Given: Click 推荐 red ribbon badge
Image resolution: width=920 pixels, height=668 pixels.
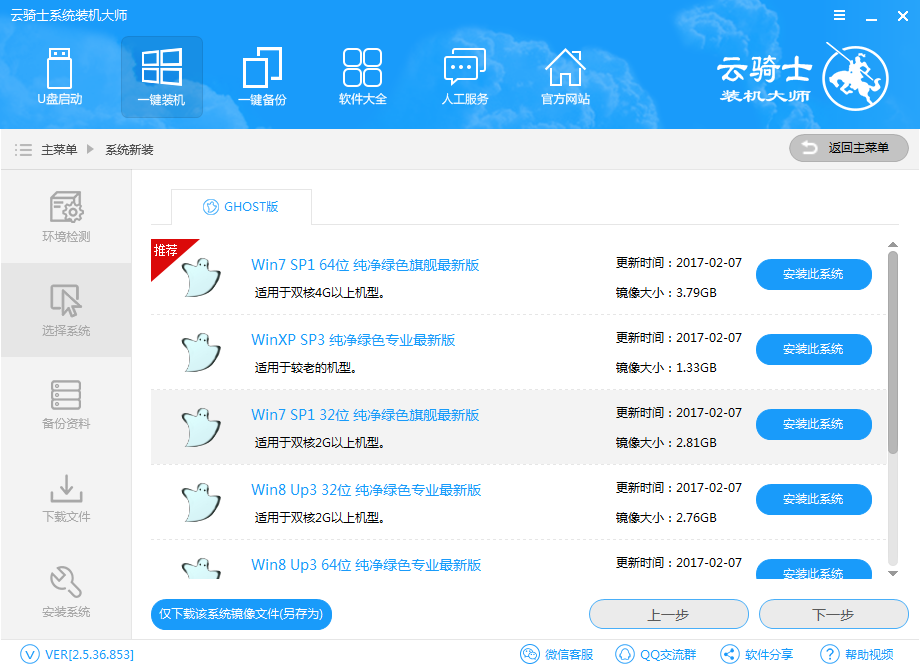Looking at the screenshot, I should coord(166,253).
